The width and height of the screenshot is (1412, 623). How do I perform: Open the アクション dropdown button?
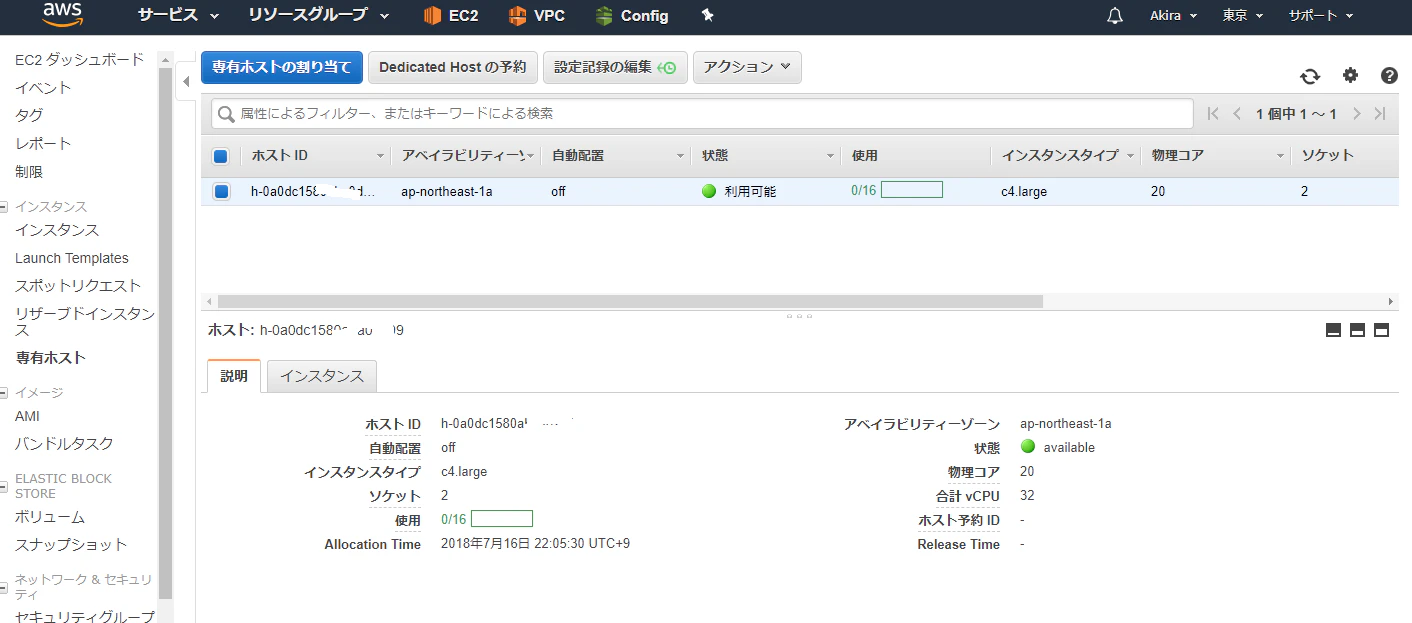(x=747, y=67)
